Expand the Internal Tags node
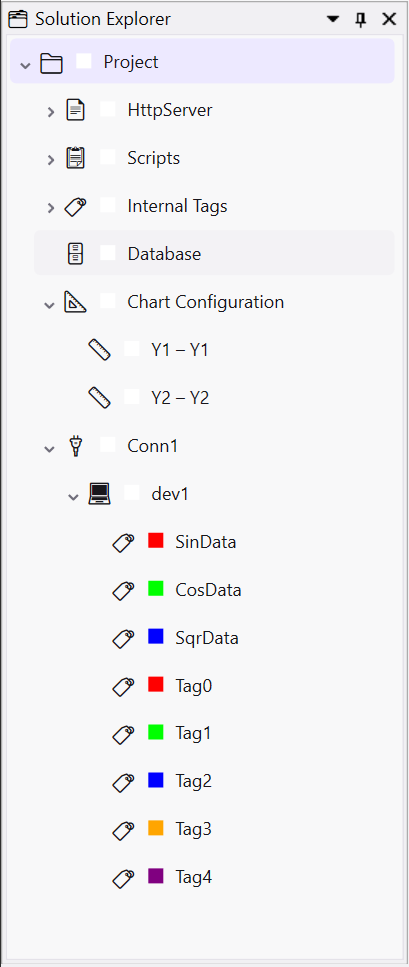Image resolution: width=409 pixels, height=967 pixels. click(x=51, y=208)
